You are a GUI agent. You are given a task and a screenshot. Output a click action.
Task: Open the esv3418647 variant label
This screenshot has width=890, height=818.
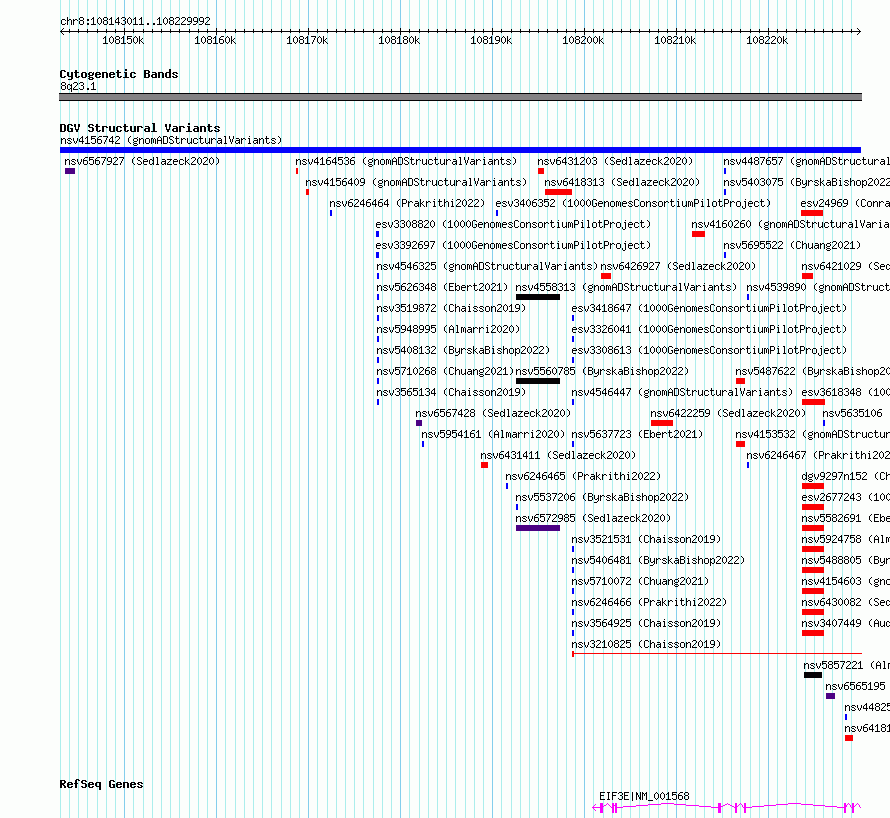pos(709,308)
